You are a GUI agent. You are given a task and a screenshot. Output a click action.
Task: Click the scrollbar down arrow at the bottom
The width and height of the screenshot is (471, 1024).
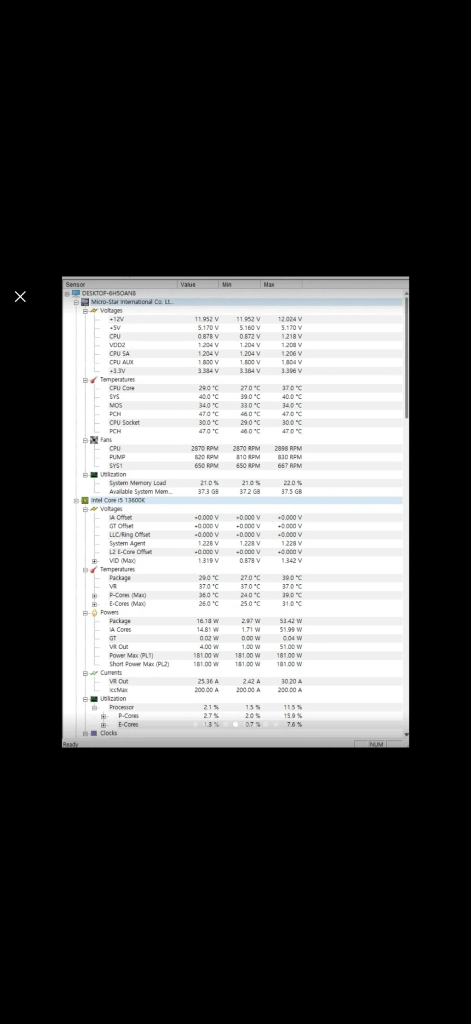click(406, 735)
